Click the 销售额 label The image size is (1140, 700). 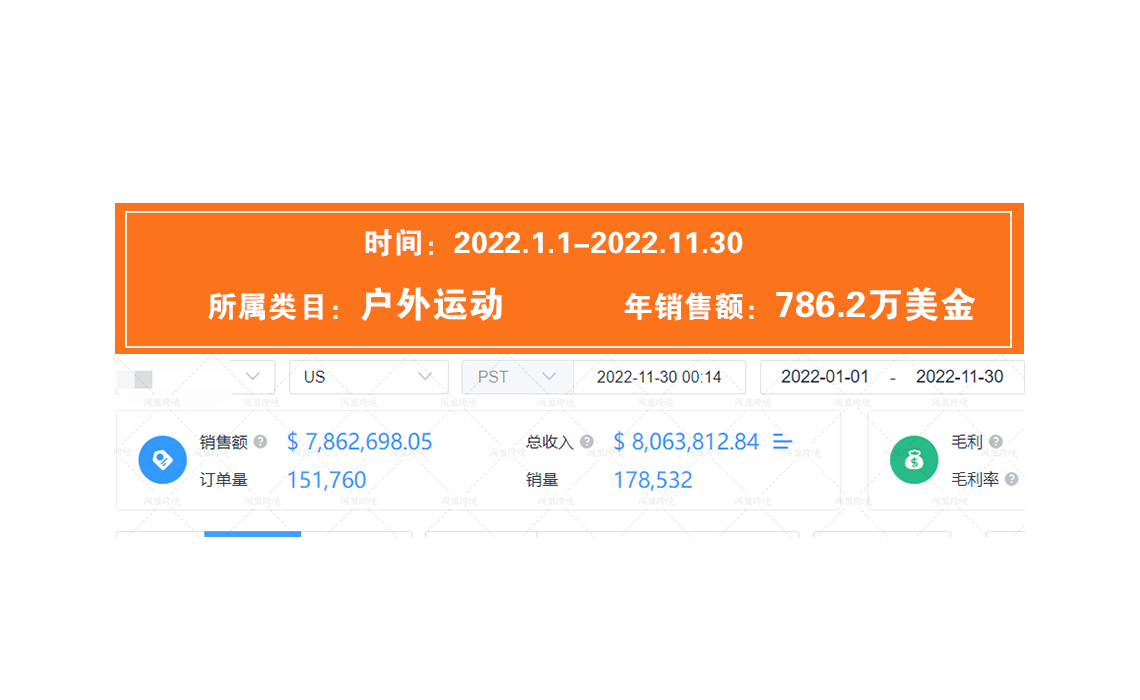(x=224, y=442)
